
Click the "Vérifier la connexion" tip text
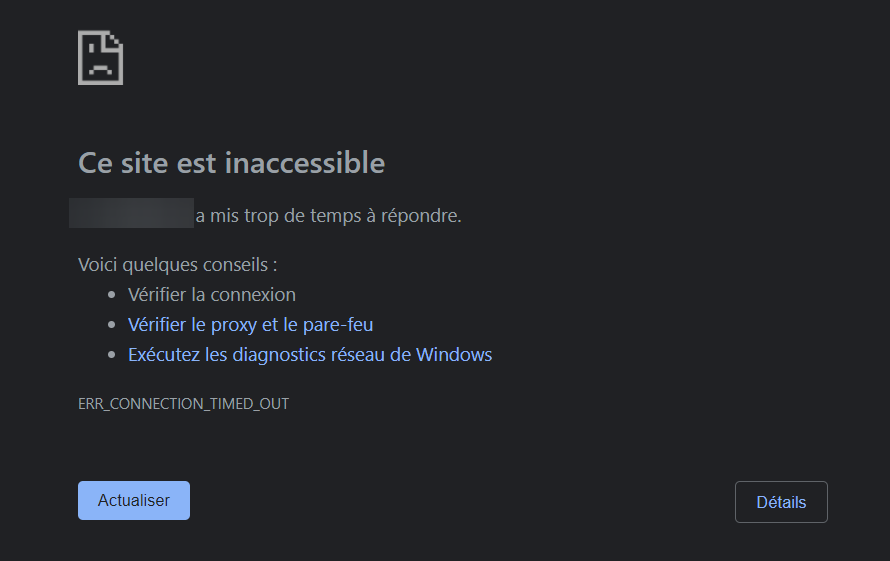(211, 295)
